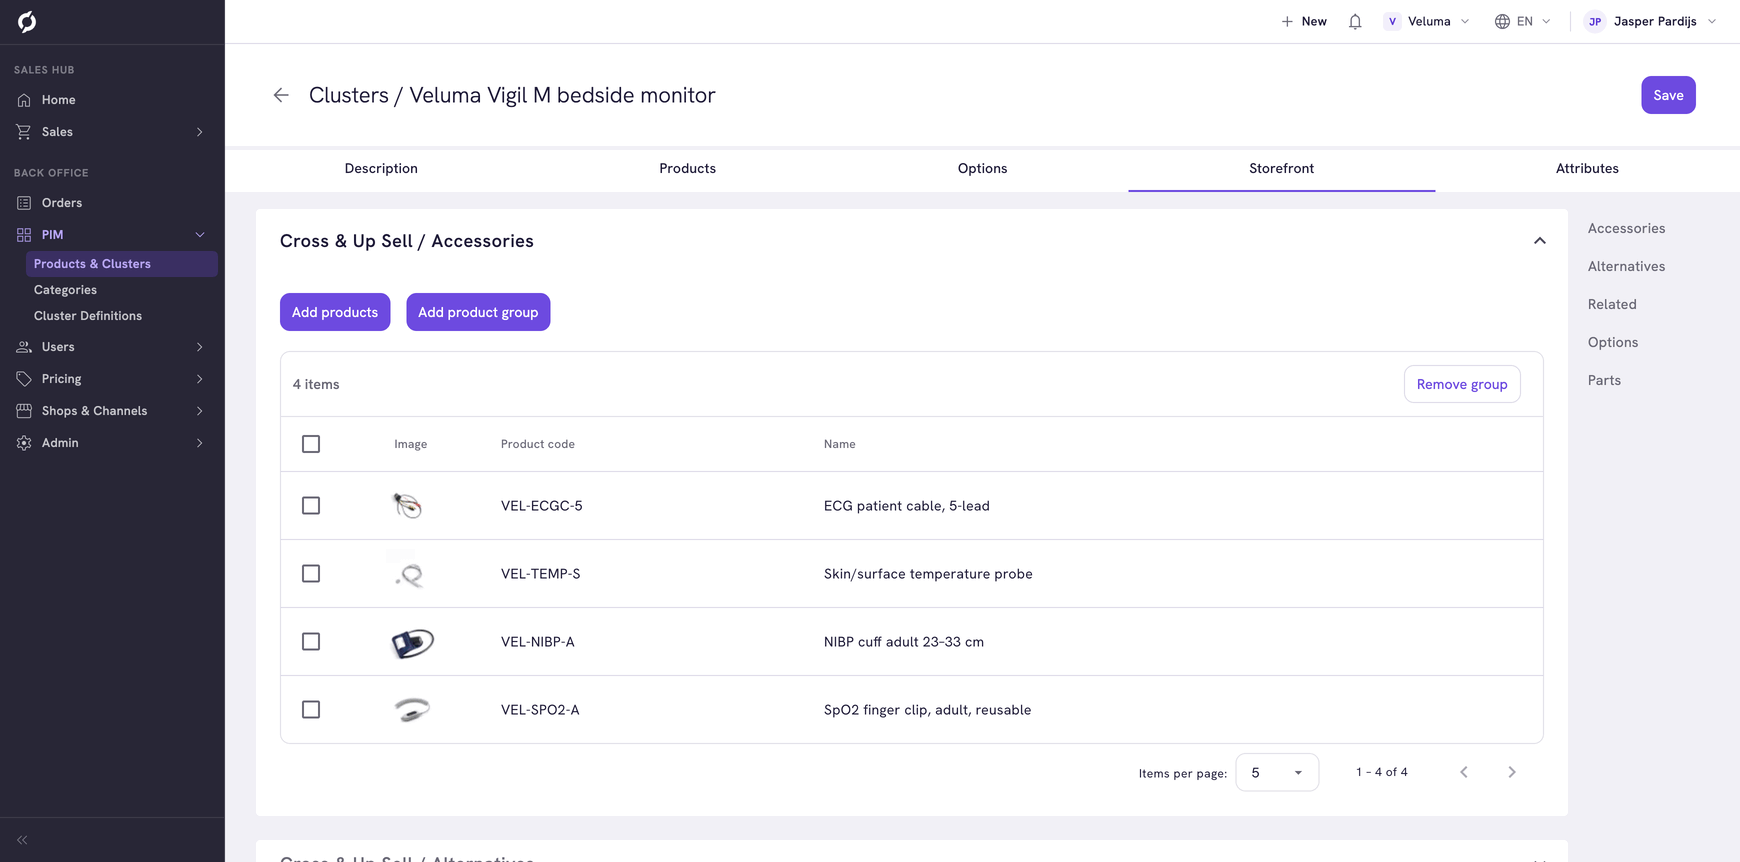Switch to the Products tab
This screenshot has width=1740, height=862.
click(688, 169)
